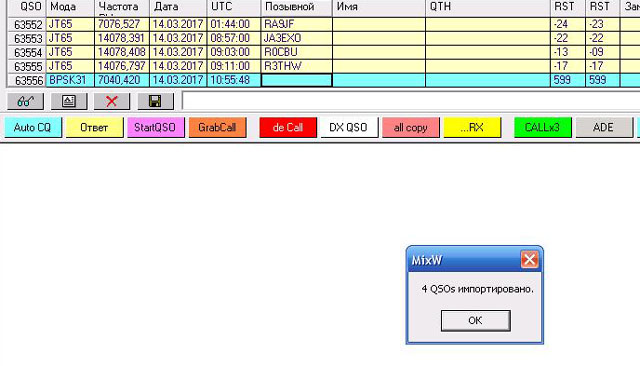Focus the empty callsign field in row 63556
640x366 pixels.
tap(297, 80)
